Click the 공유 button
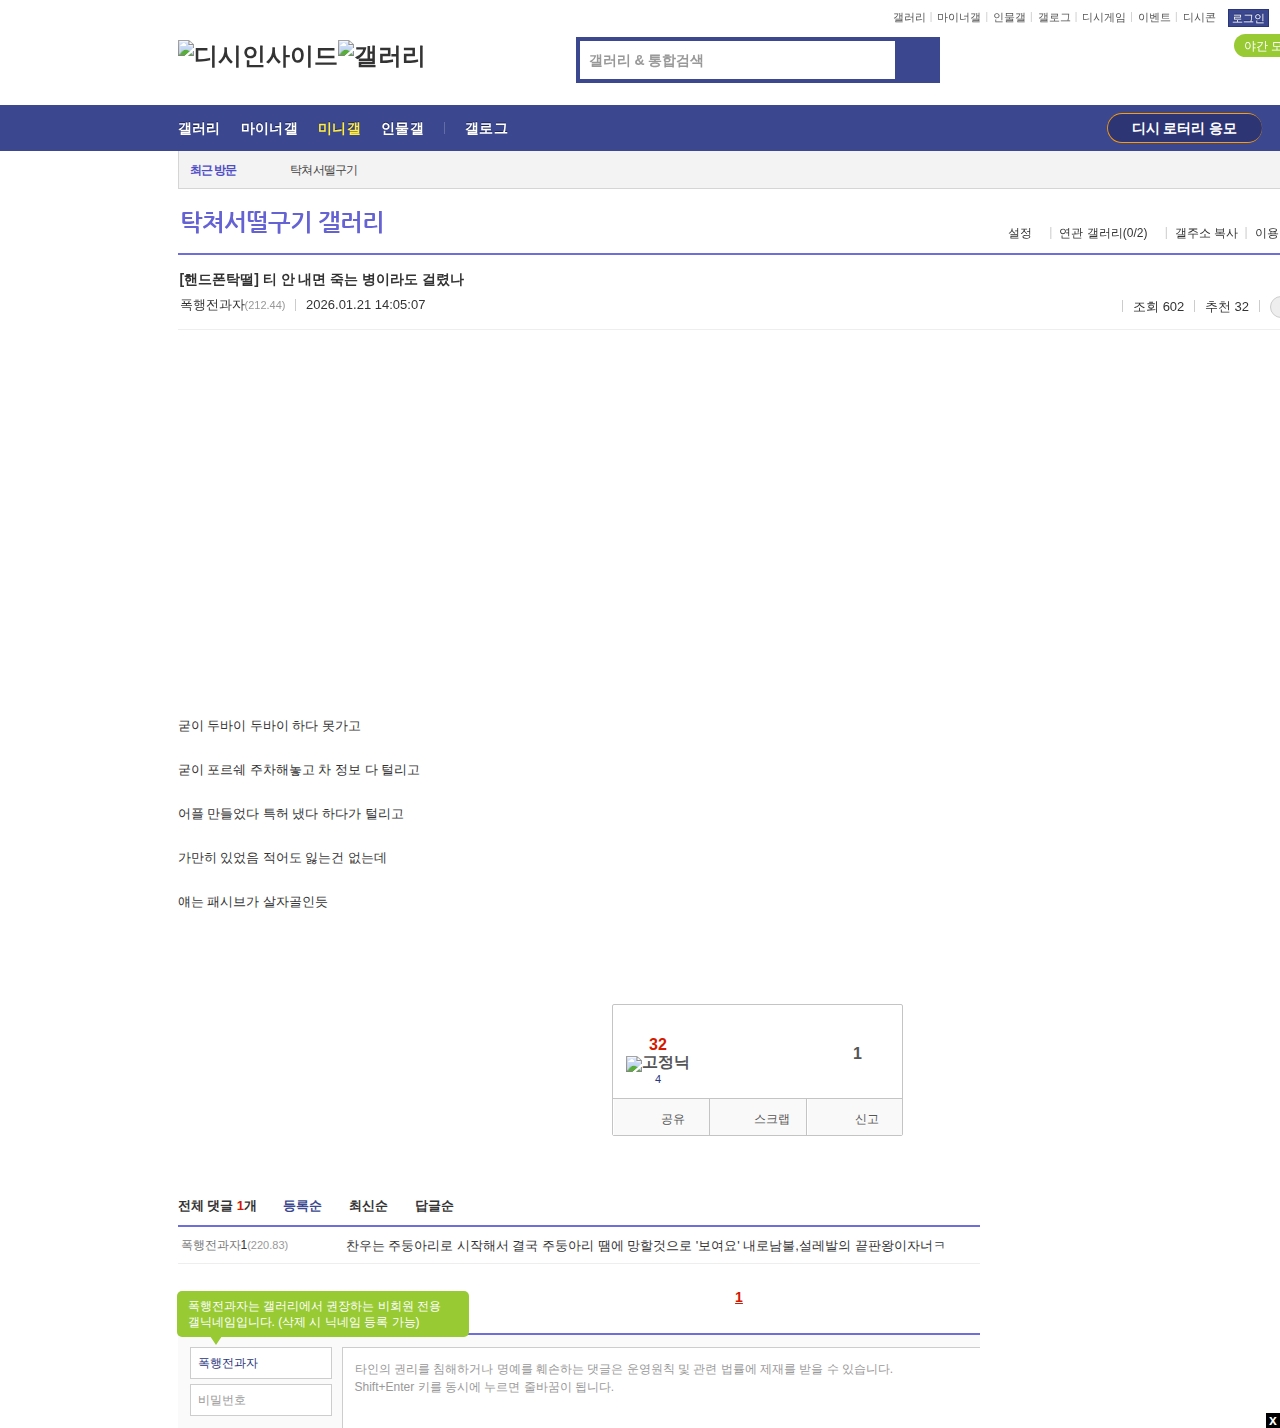 click(661, 1118)
